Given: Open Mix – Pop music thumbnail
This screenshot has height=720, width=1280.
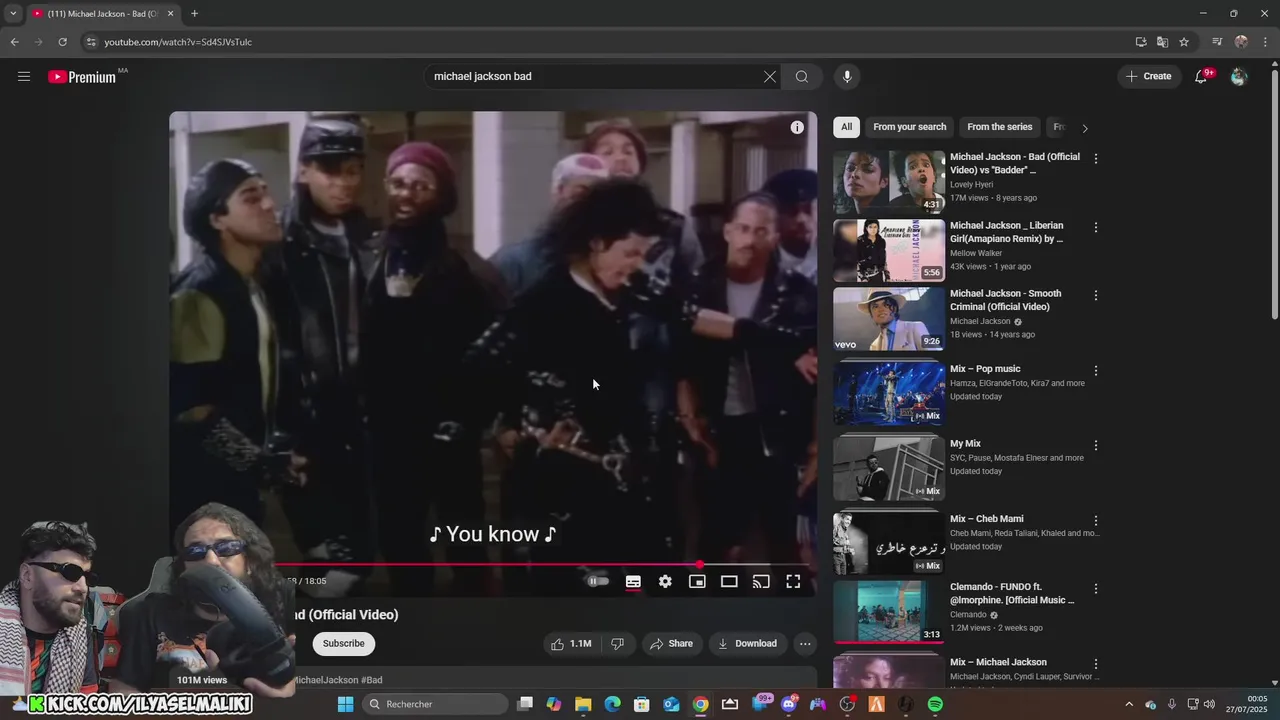Looking at the screenshot, I should click(889, 394).
